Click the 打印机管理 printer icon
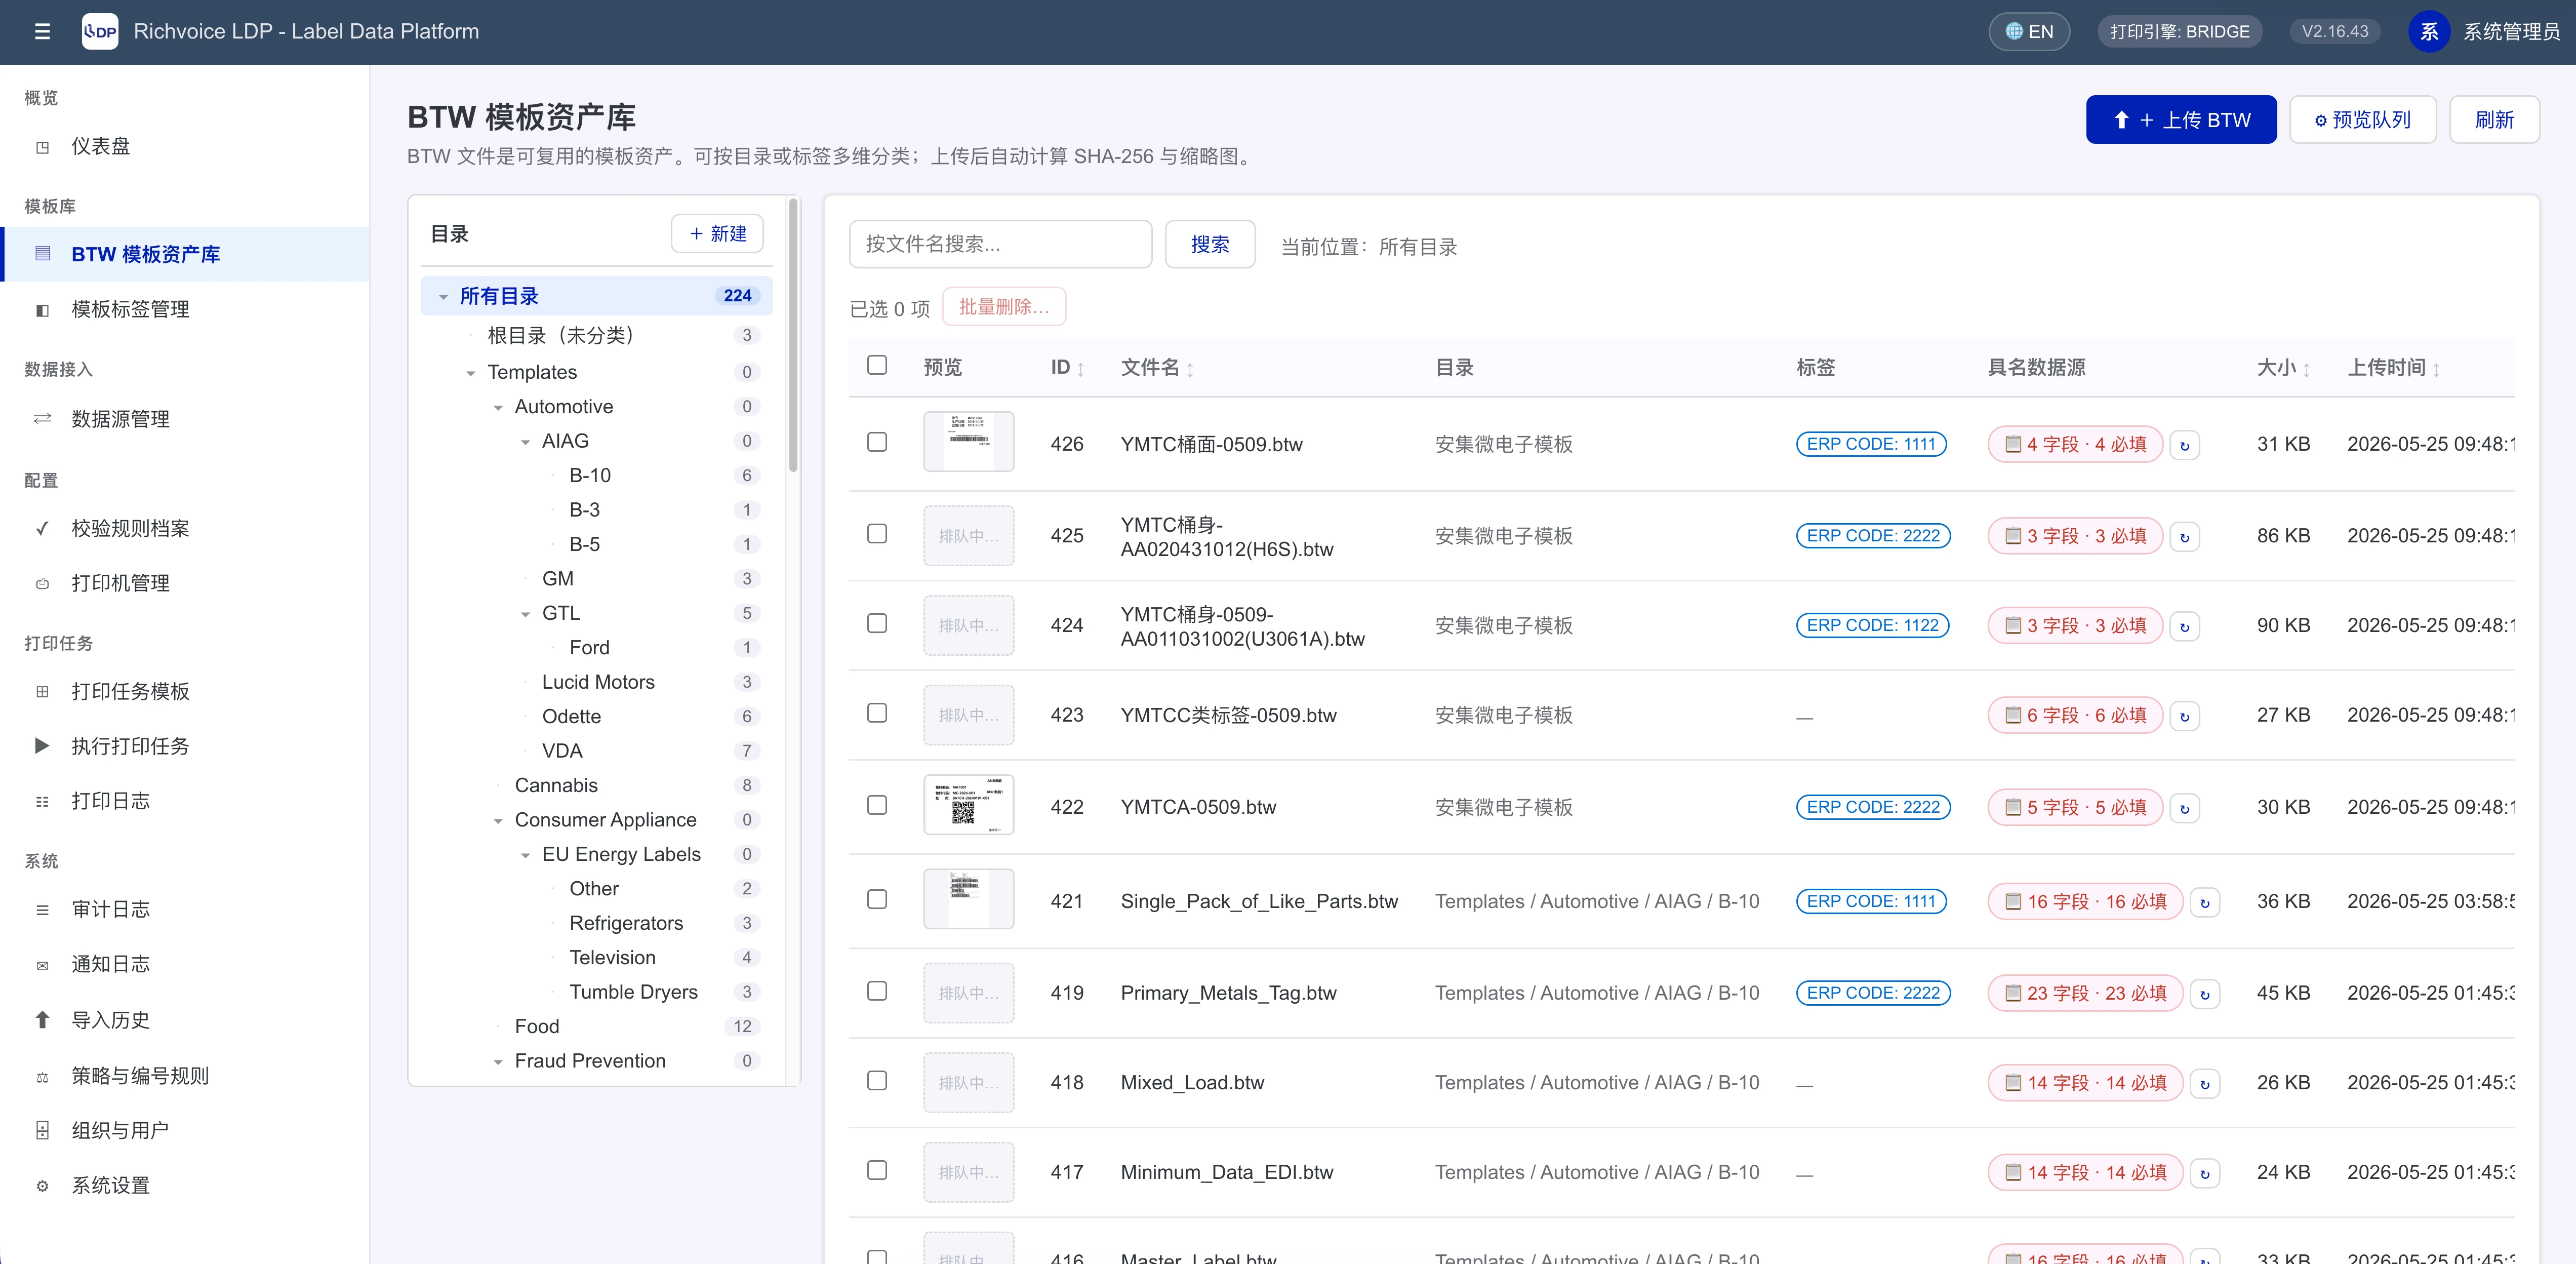The height and width of the screenshot is (1264, 2576). (42, 583)
